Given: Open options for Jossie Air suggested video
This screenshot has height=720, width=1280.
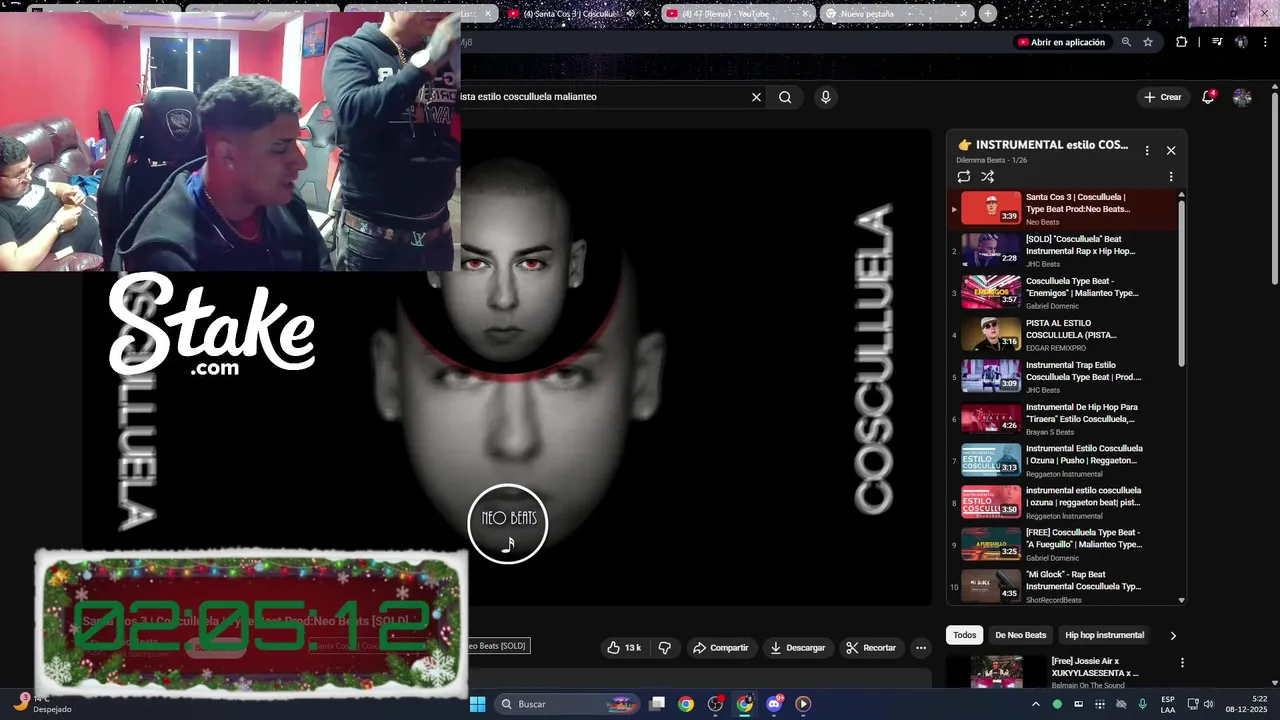Looking at the screenshot, I should [x=1182, y=662].
